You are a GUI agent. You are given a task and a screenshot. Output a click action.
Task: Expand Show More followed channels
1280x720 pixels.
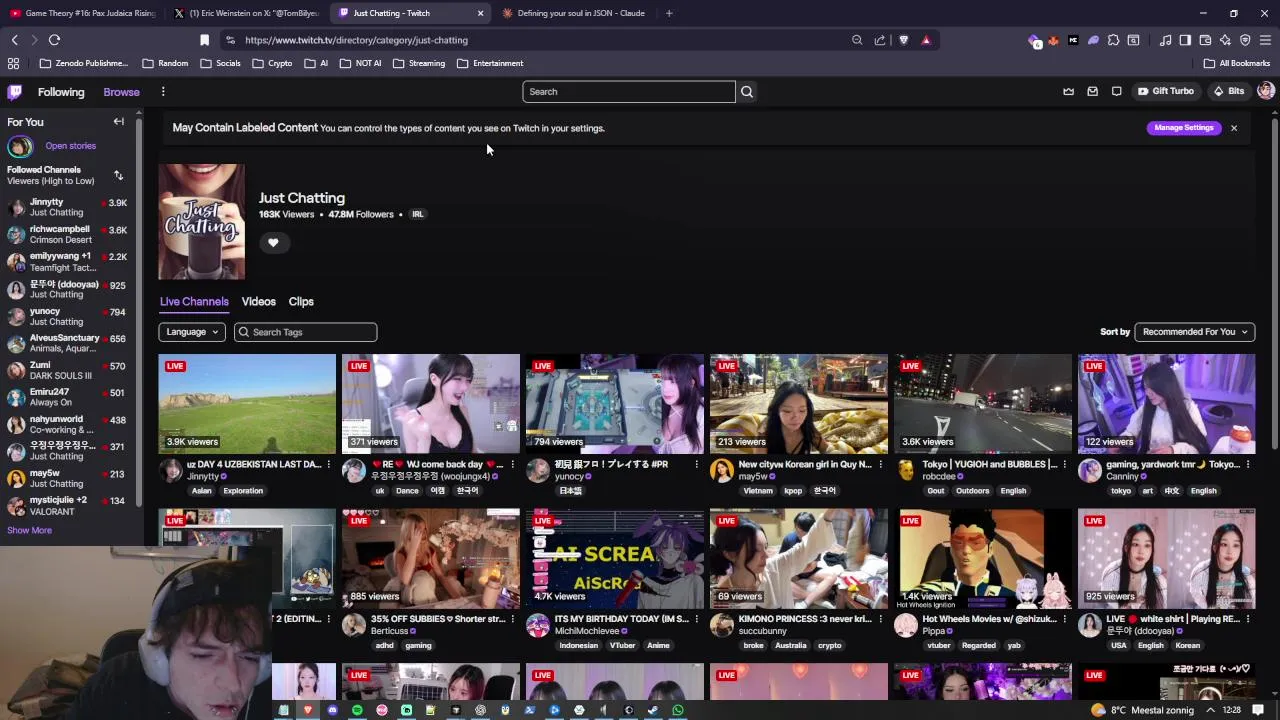(x=29, y=530)
